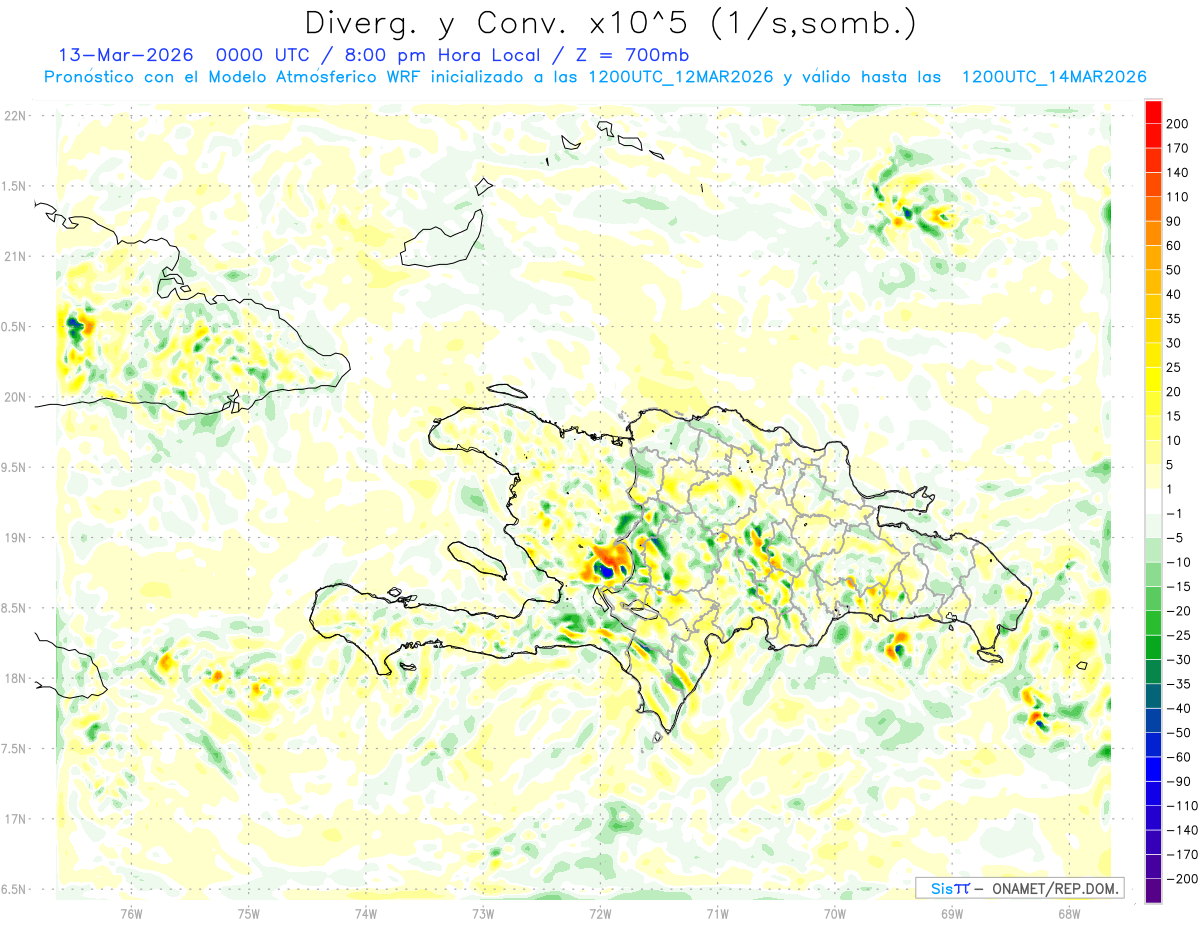Click the "19N" latitude label

15,537
